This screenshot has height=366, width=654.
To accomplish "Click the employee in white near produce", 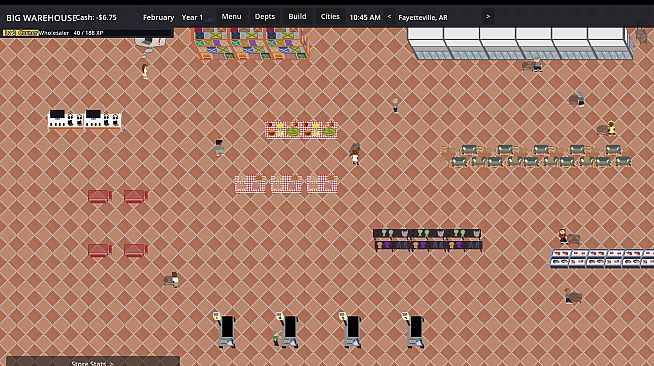I will click(355, 154).
